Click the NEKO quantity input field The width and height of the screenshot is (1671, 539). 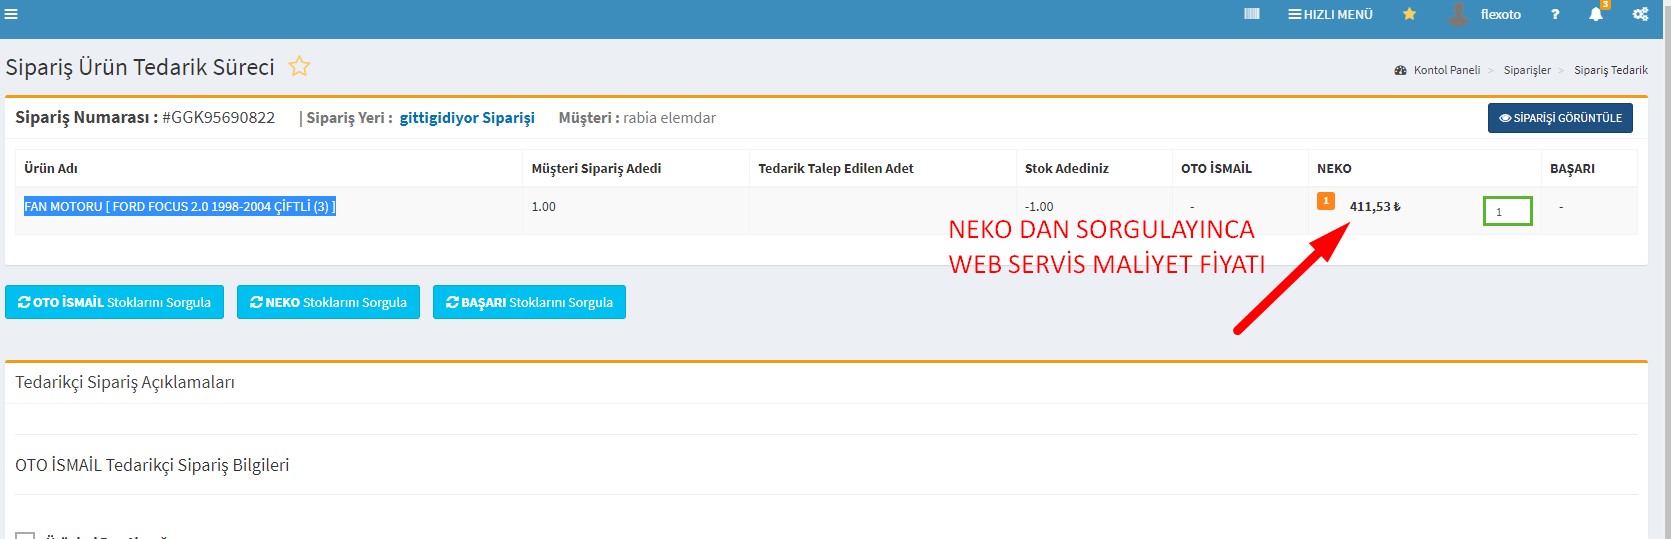[1507, 211]
